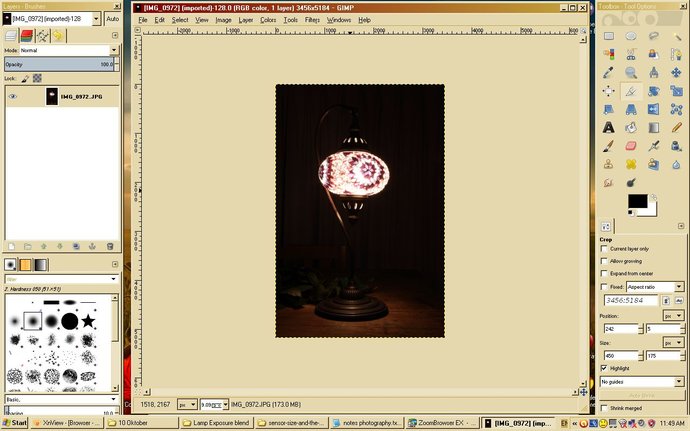690x431 pixels.
Task: Click the delete layer trash icon
Action: coord(110,247)
